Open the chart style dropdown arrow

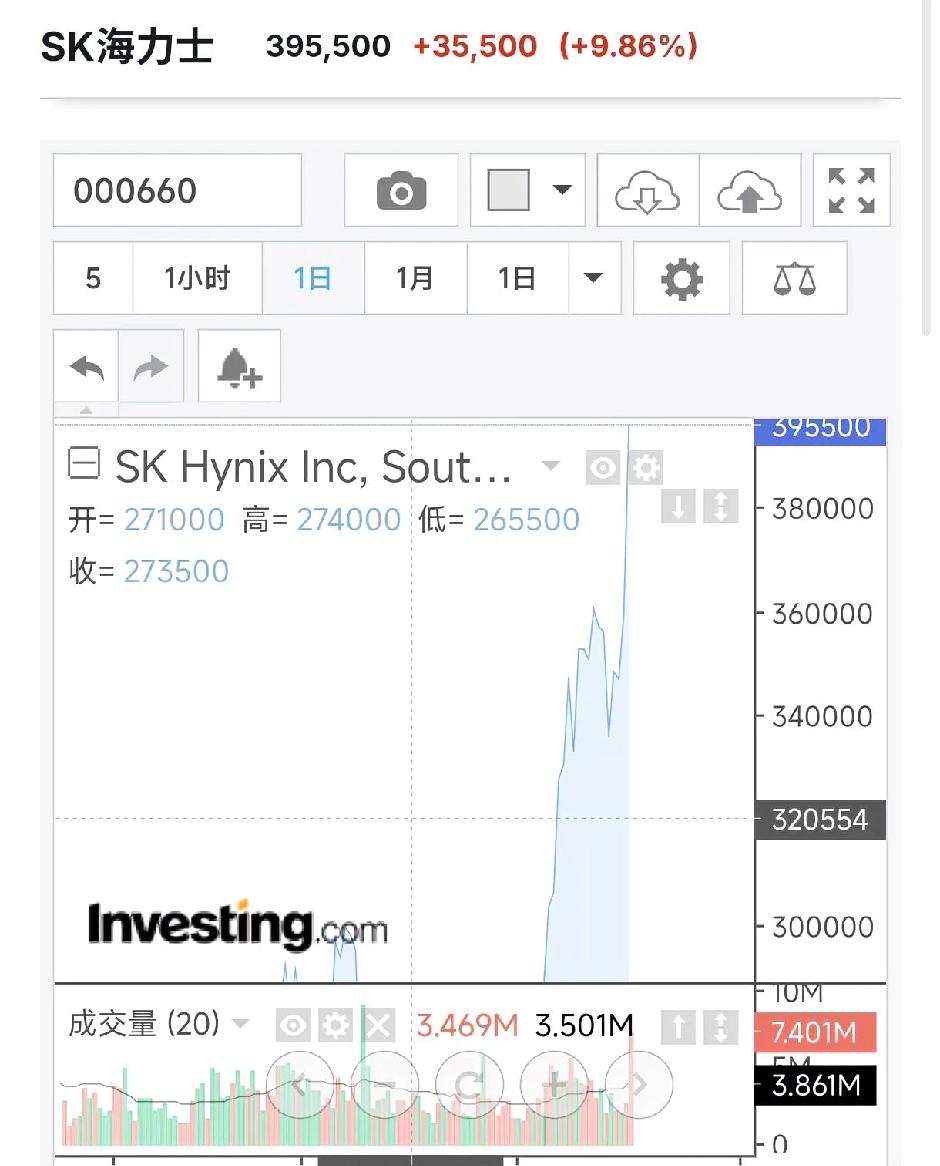[562, 190]
